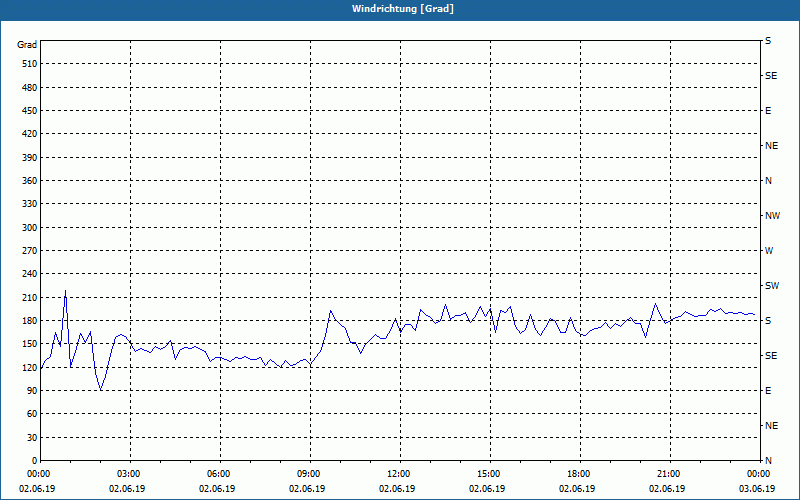Select the 150 y-axis value

[x=29, y=344]
